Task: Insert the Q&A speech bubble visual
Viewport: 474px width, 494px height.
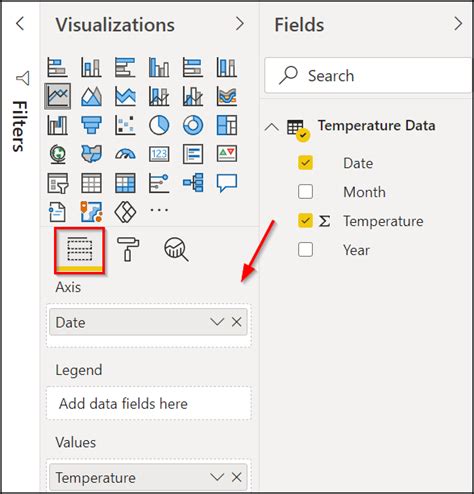Action: point(227,183)
